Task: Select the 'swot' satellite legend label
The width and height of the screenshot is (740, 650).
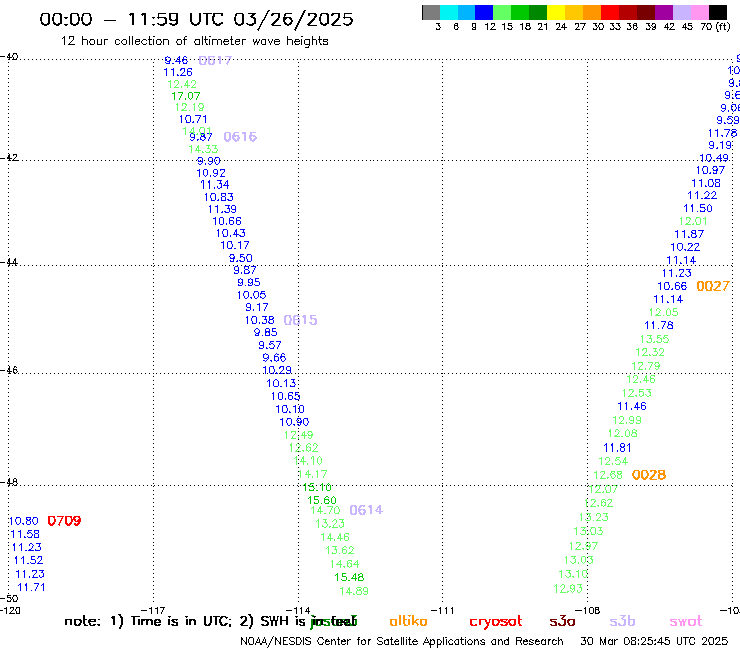Action: pos(686,622)
